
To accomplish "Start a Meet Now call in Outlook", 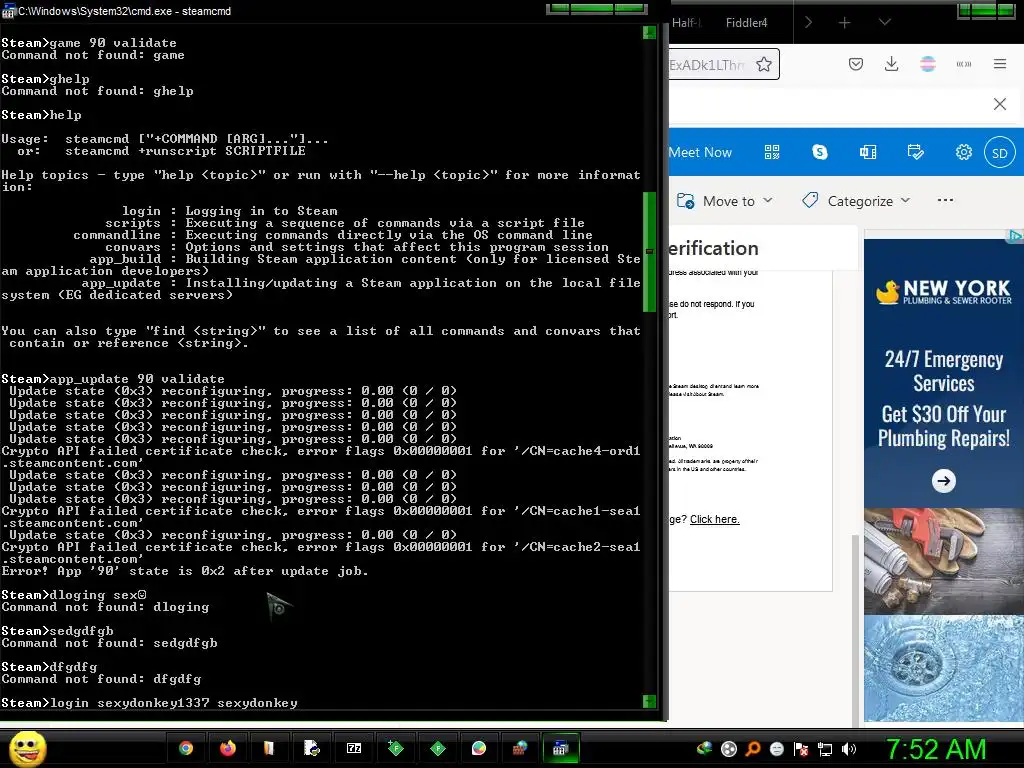I will (x=700, y=152).
